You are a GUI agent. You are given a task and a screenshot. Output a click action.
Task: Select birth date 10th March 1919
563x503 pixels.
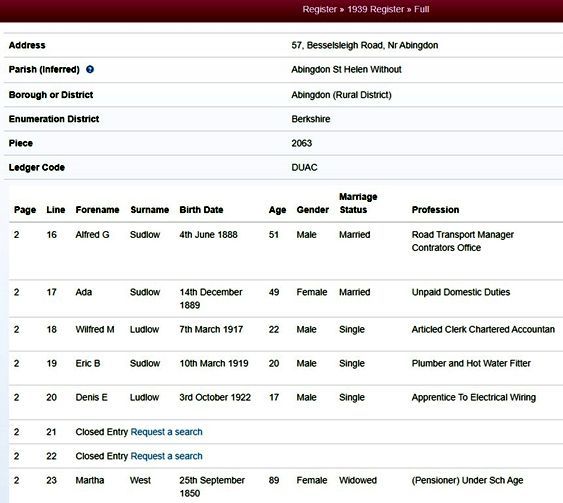tap(214, 363)
